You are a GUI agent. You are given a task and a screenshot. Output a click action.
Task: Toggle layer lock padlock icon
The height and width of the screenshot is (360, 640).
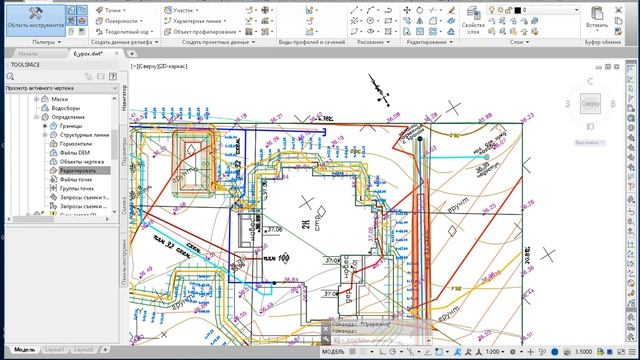tap(509, 10)
